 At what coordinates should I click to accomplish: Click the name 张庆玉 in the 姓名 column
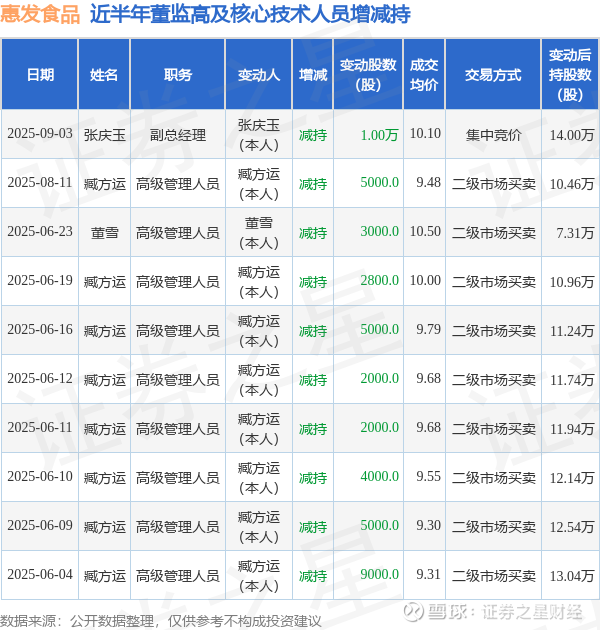(104, 135)
